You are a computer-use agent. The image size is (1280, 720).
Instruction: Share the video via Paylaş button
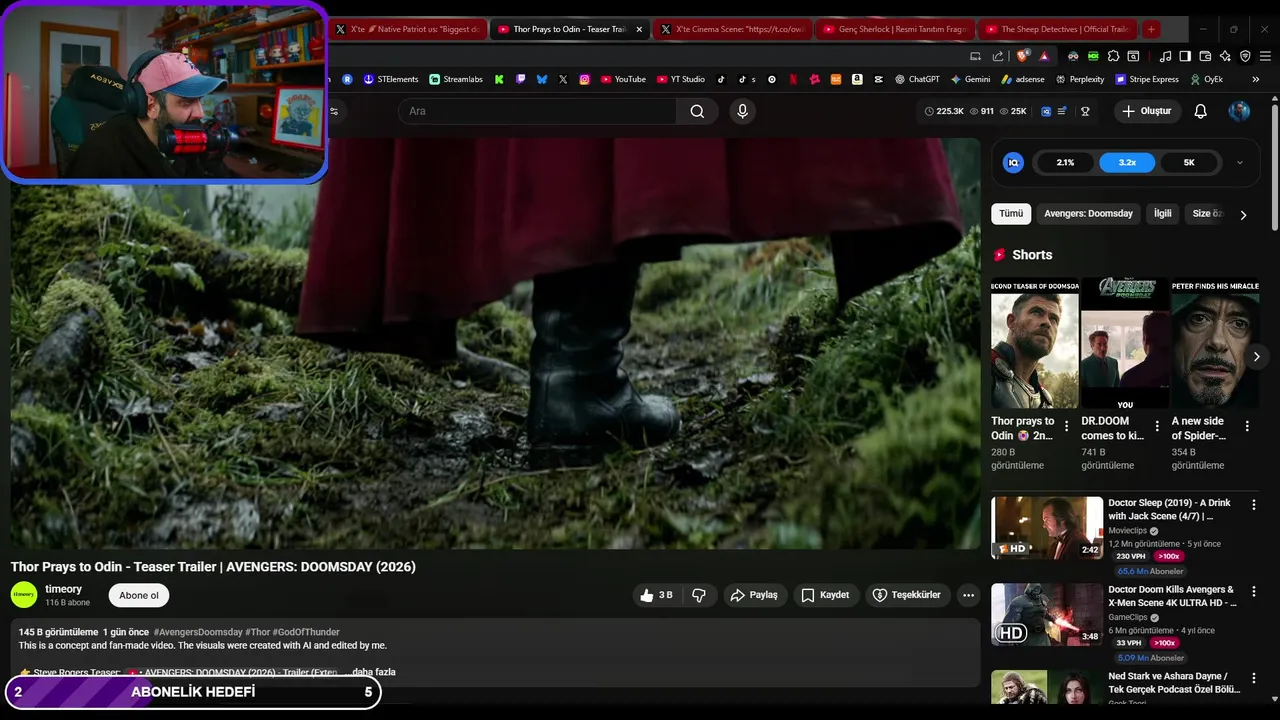click(754, 595)
